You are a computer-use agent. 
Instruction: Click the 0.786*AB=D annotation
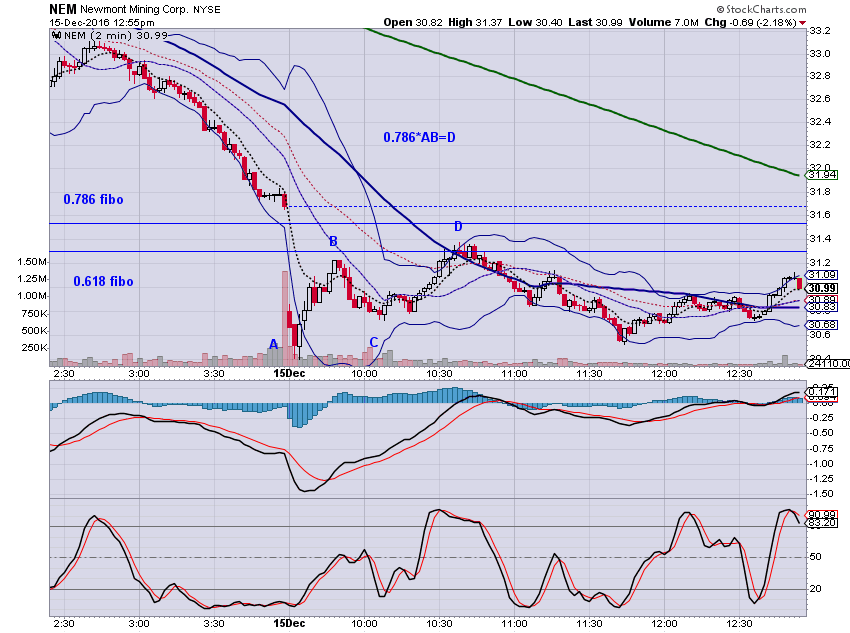pyautogui.click(x=420, y=138)
